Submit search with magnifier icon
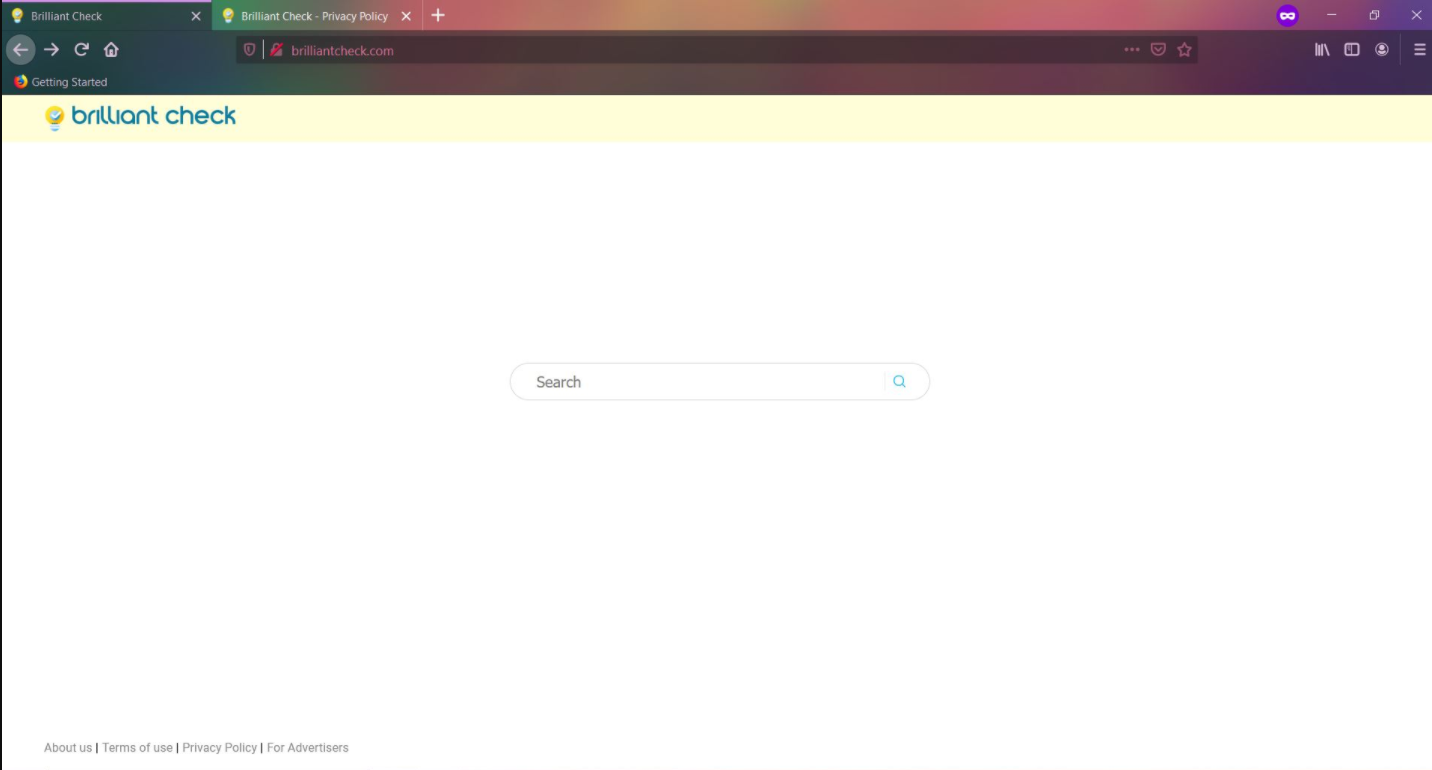Image resolution: width=1432 pixels, height=770 pixels. [x=900, y=381]
